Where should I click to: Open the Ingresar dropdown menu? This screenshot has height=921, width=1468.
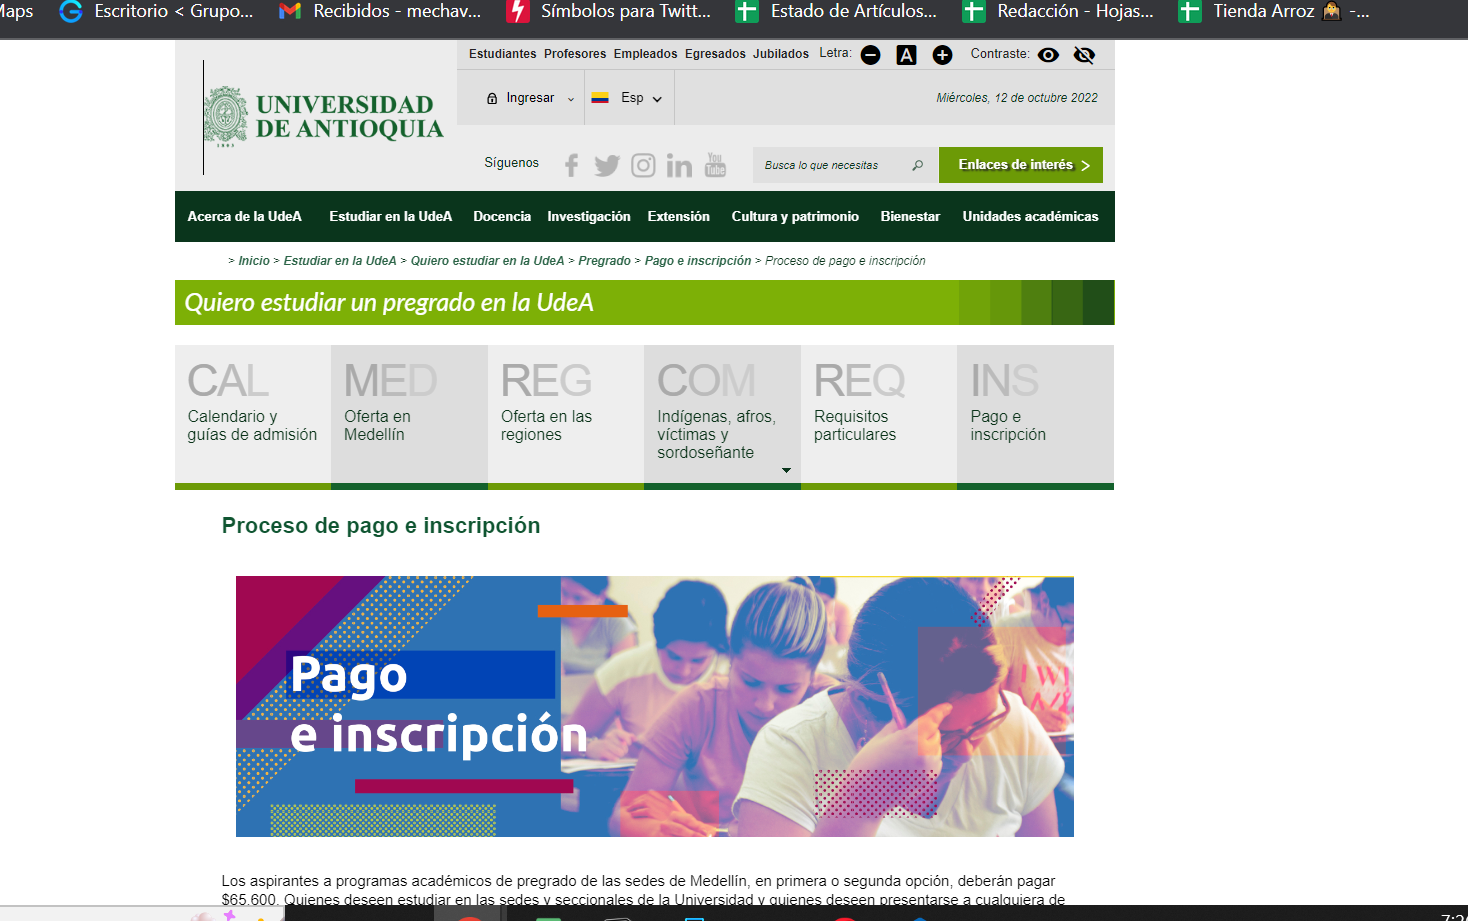click(530, 97)
